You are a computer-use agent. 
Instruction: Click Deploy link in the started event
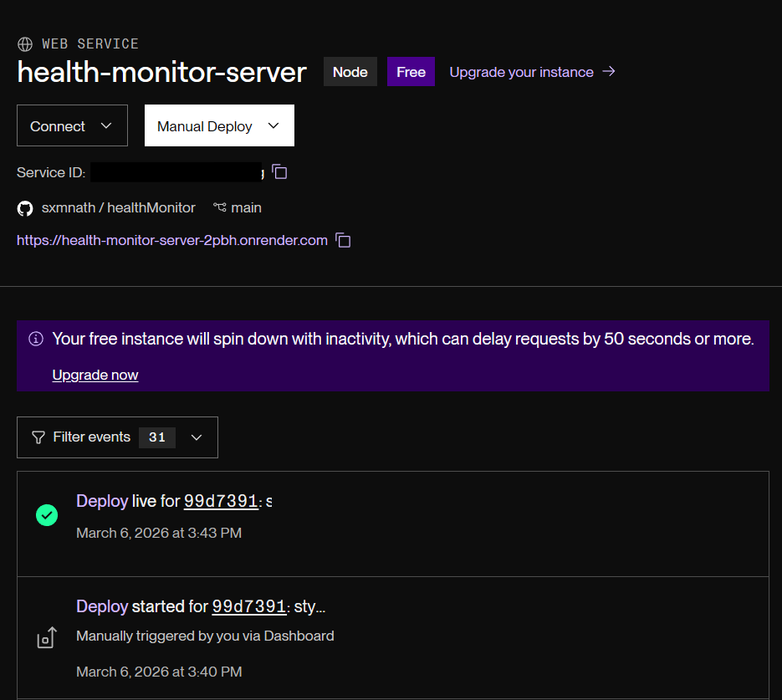tap(102, 606)
